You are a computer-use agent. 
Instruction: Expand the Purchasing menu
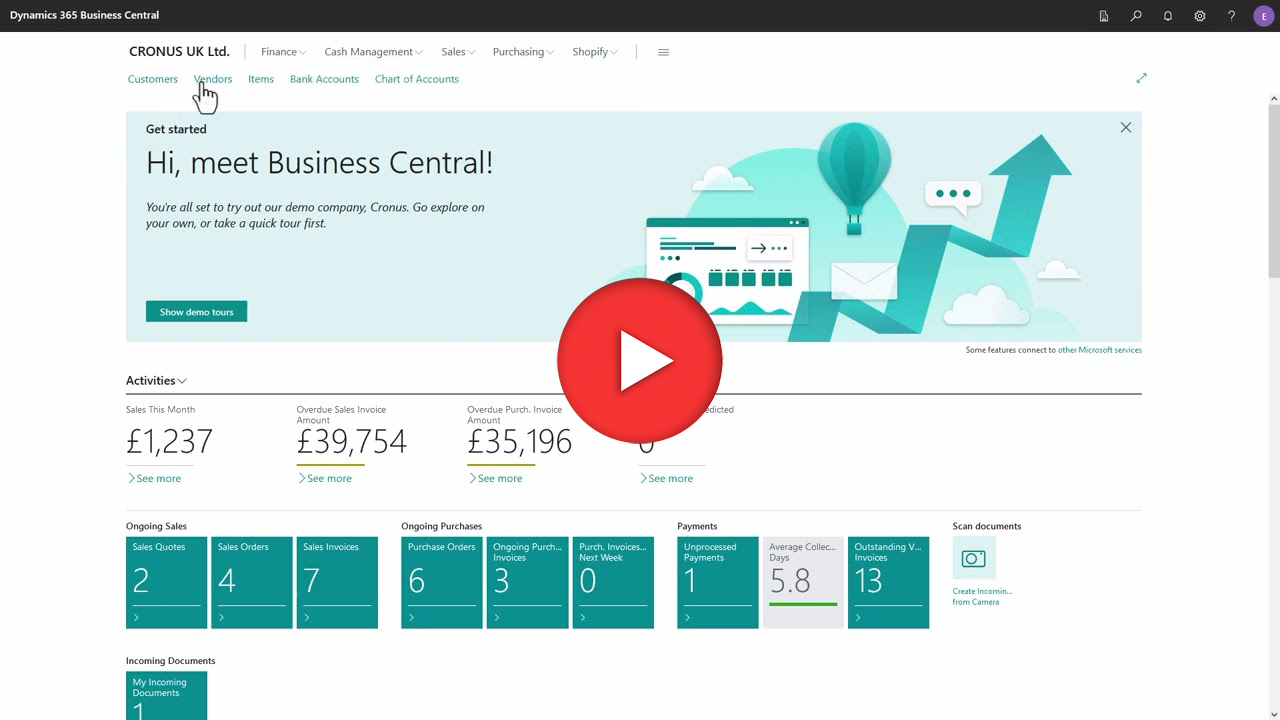point(523,52)
